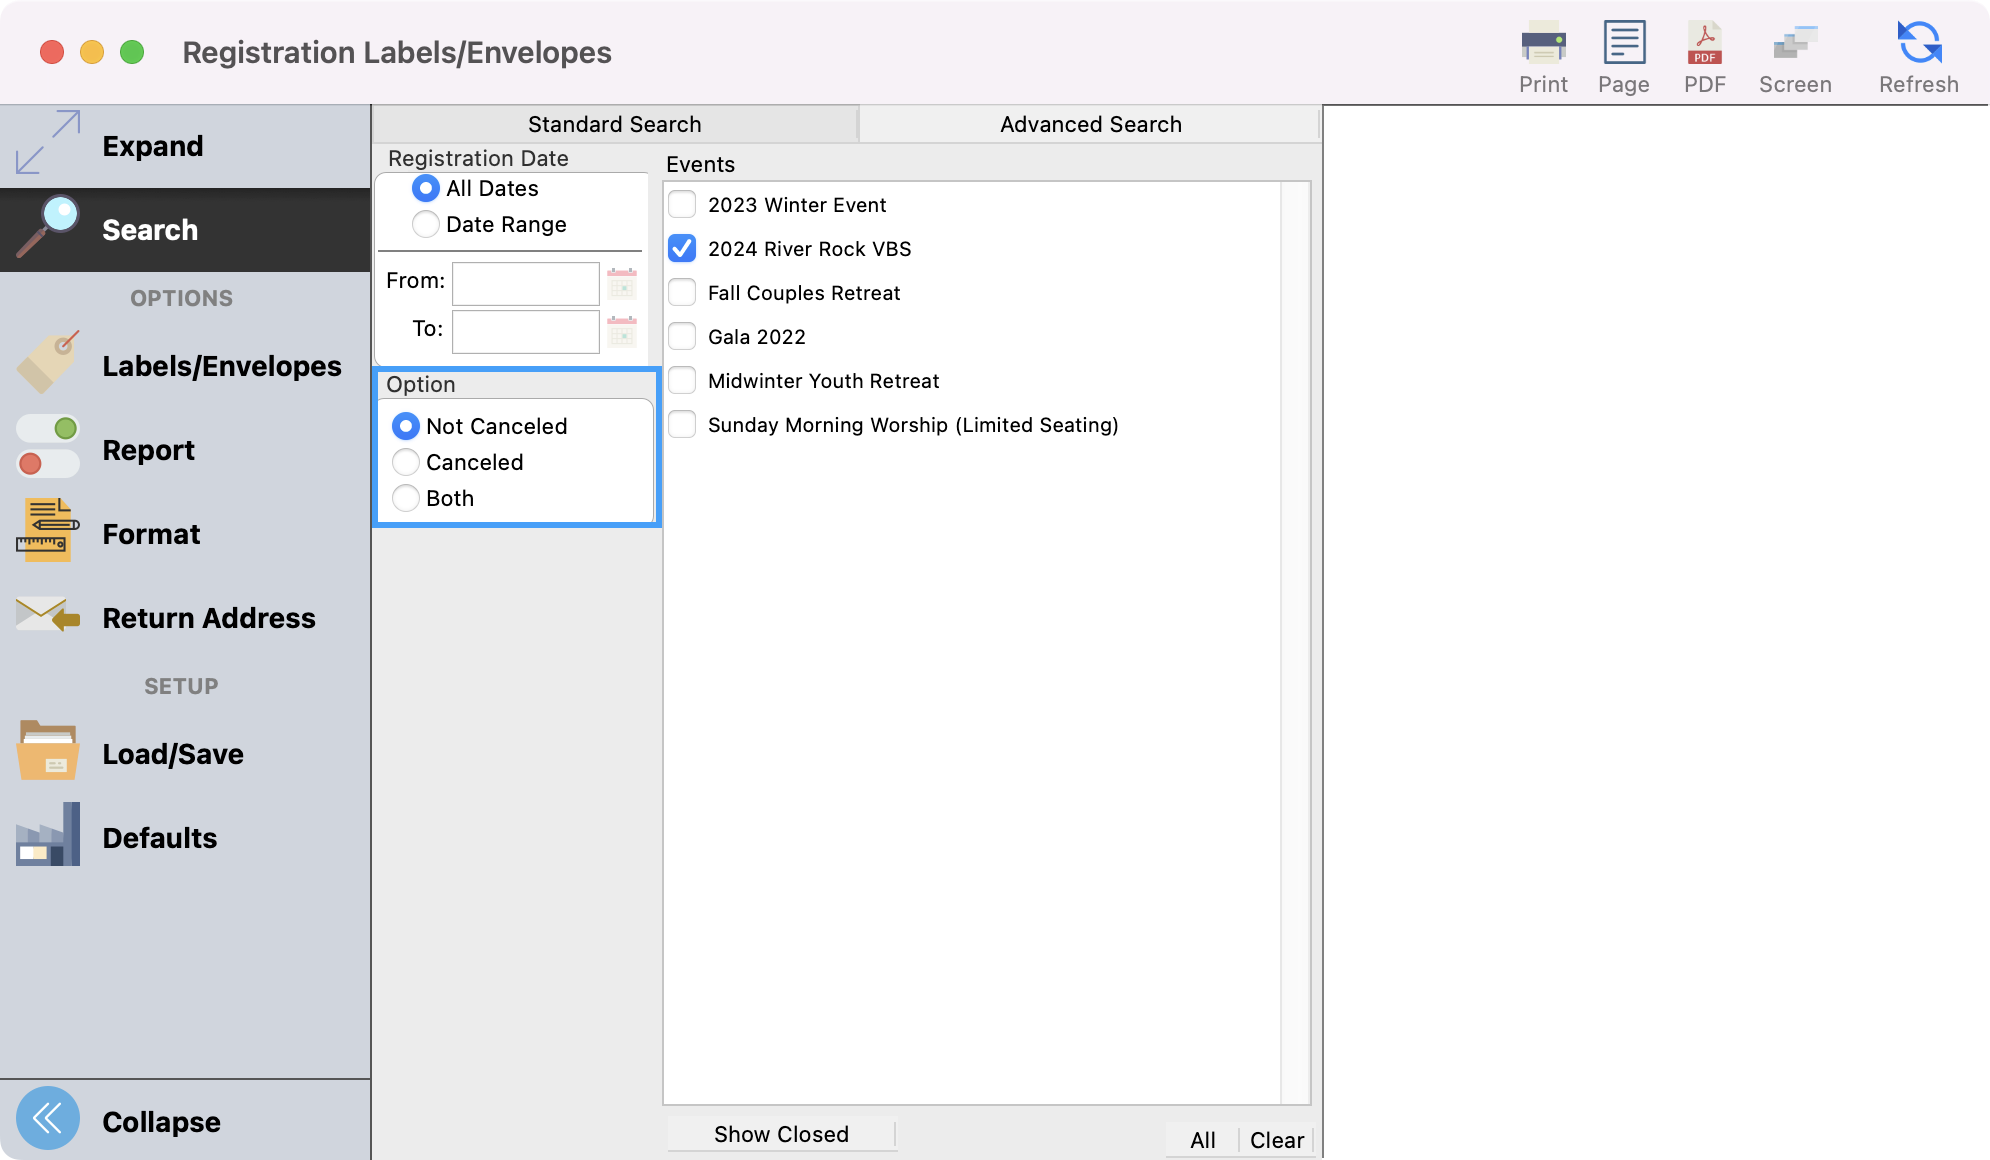1990x1160 pixels.
Task: Switch to the Advanced Search tab
Action: 1090,124
